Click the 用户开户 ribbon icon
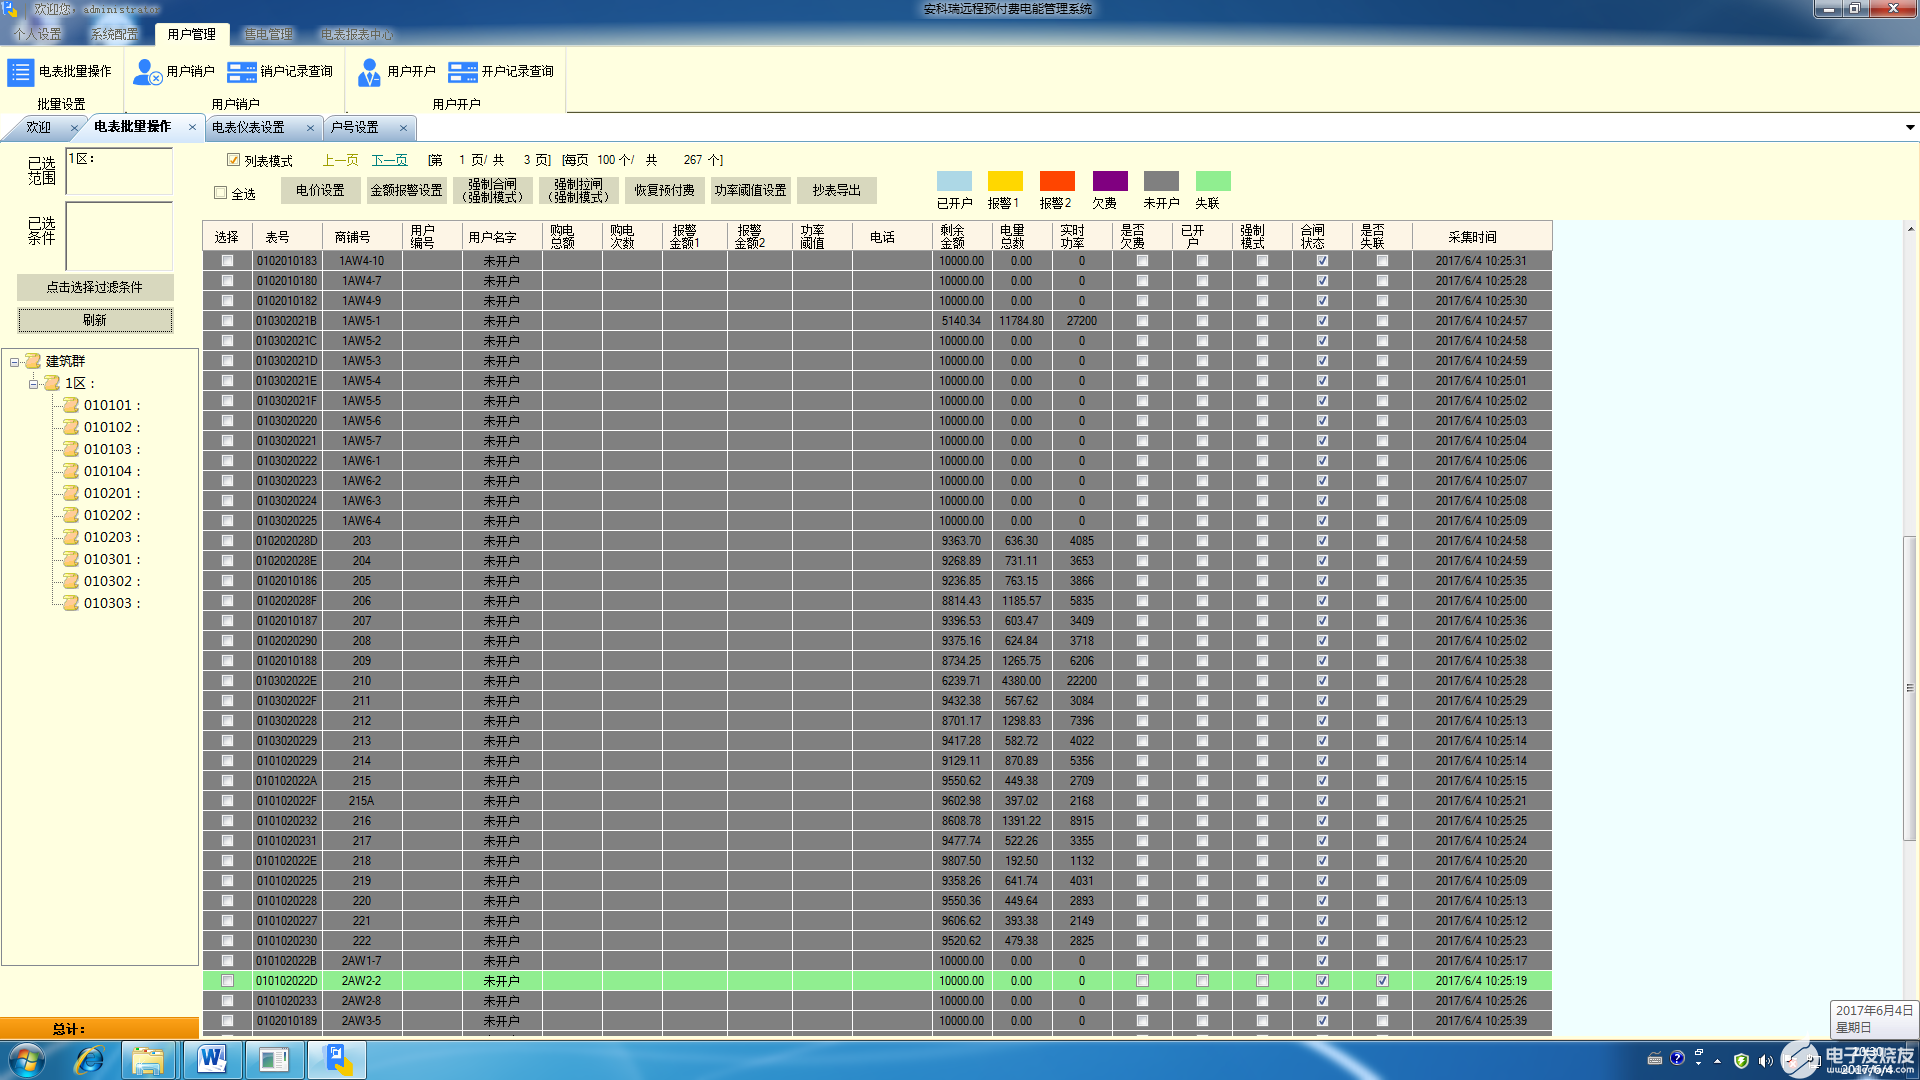The image size is (1920, 1080). [369, 72]
